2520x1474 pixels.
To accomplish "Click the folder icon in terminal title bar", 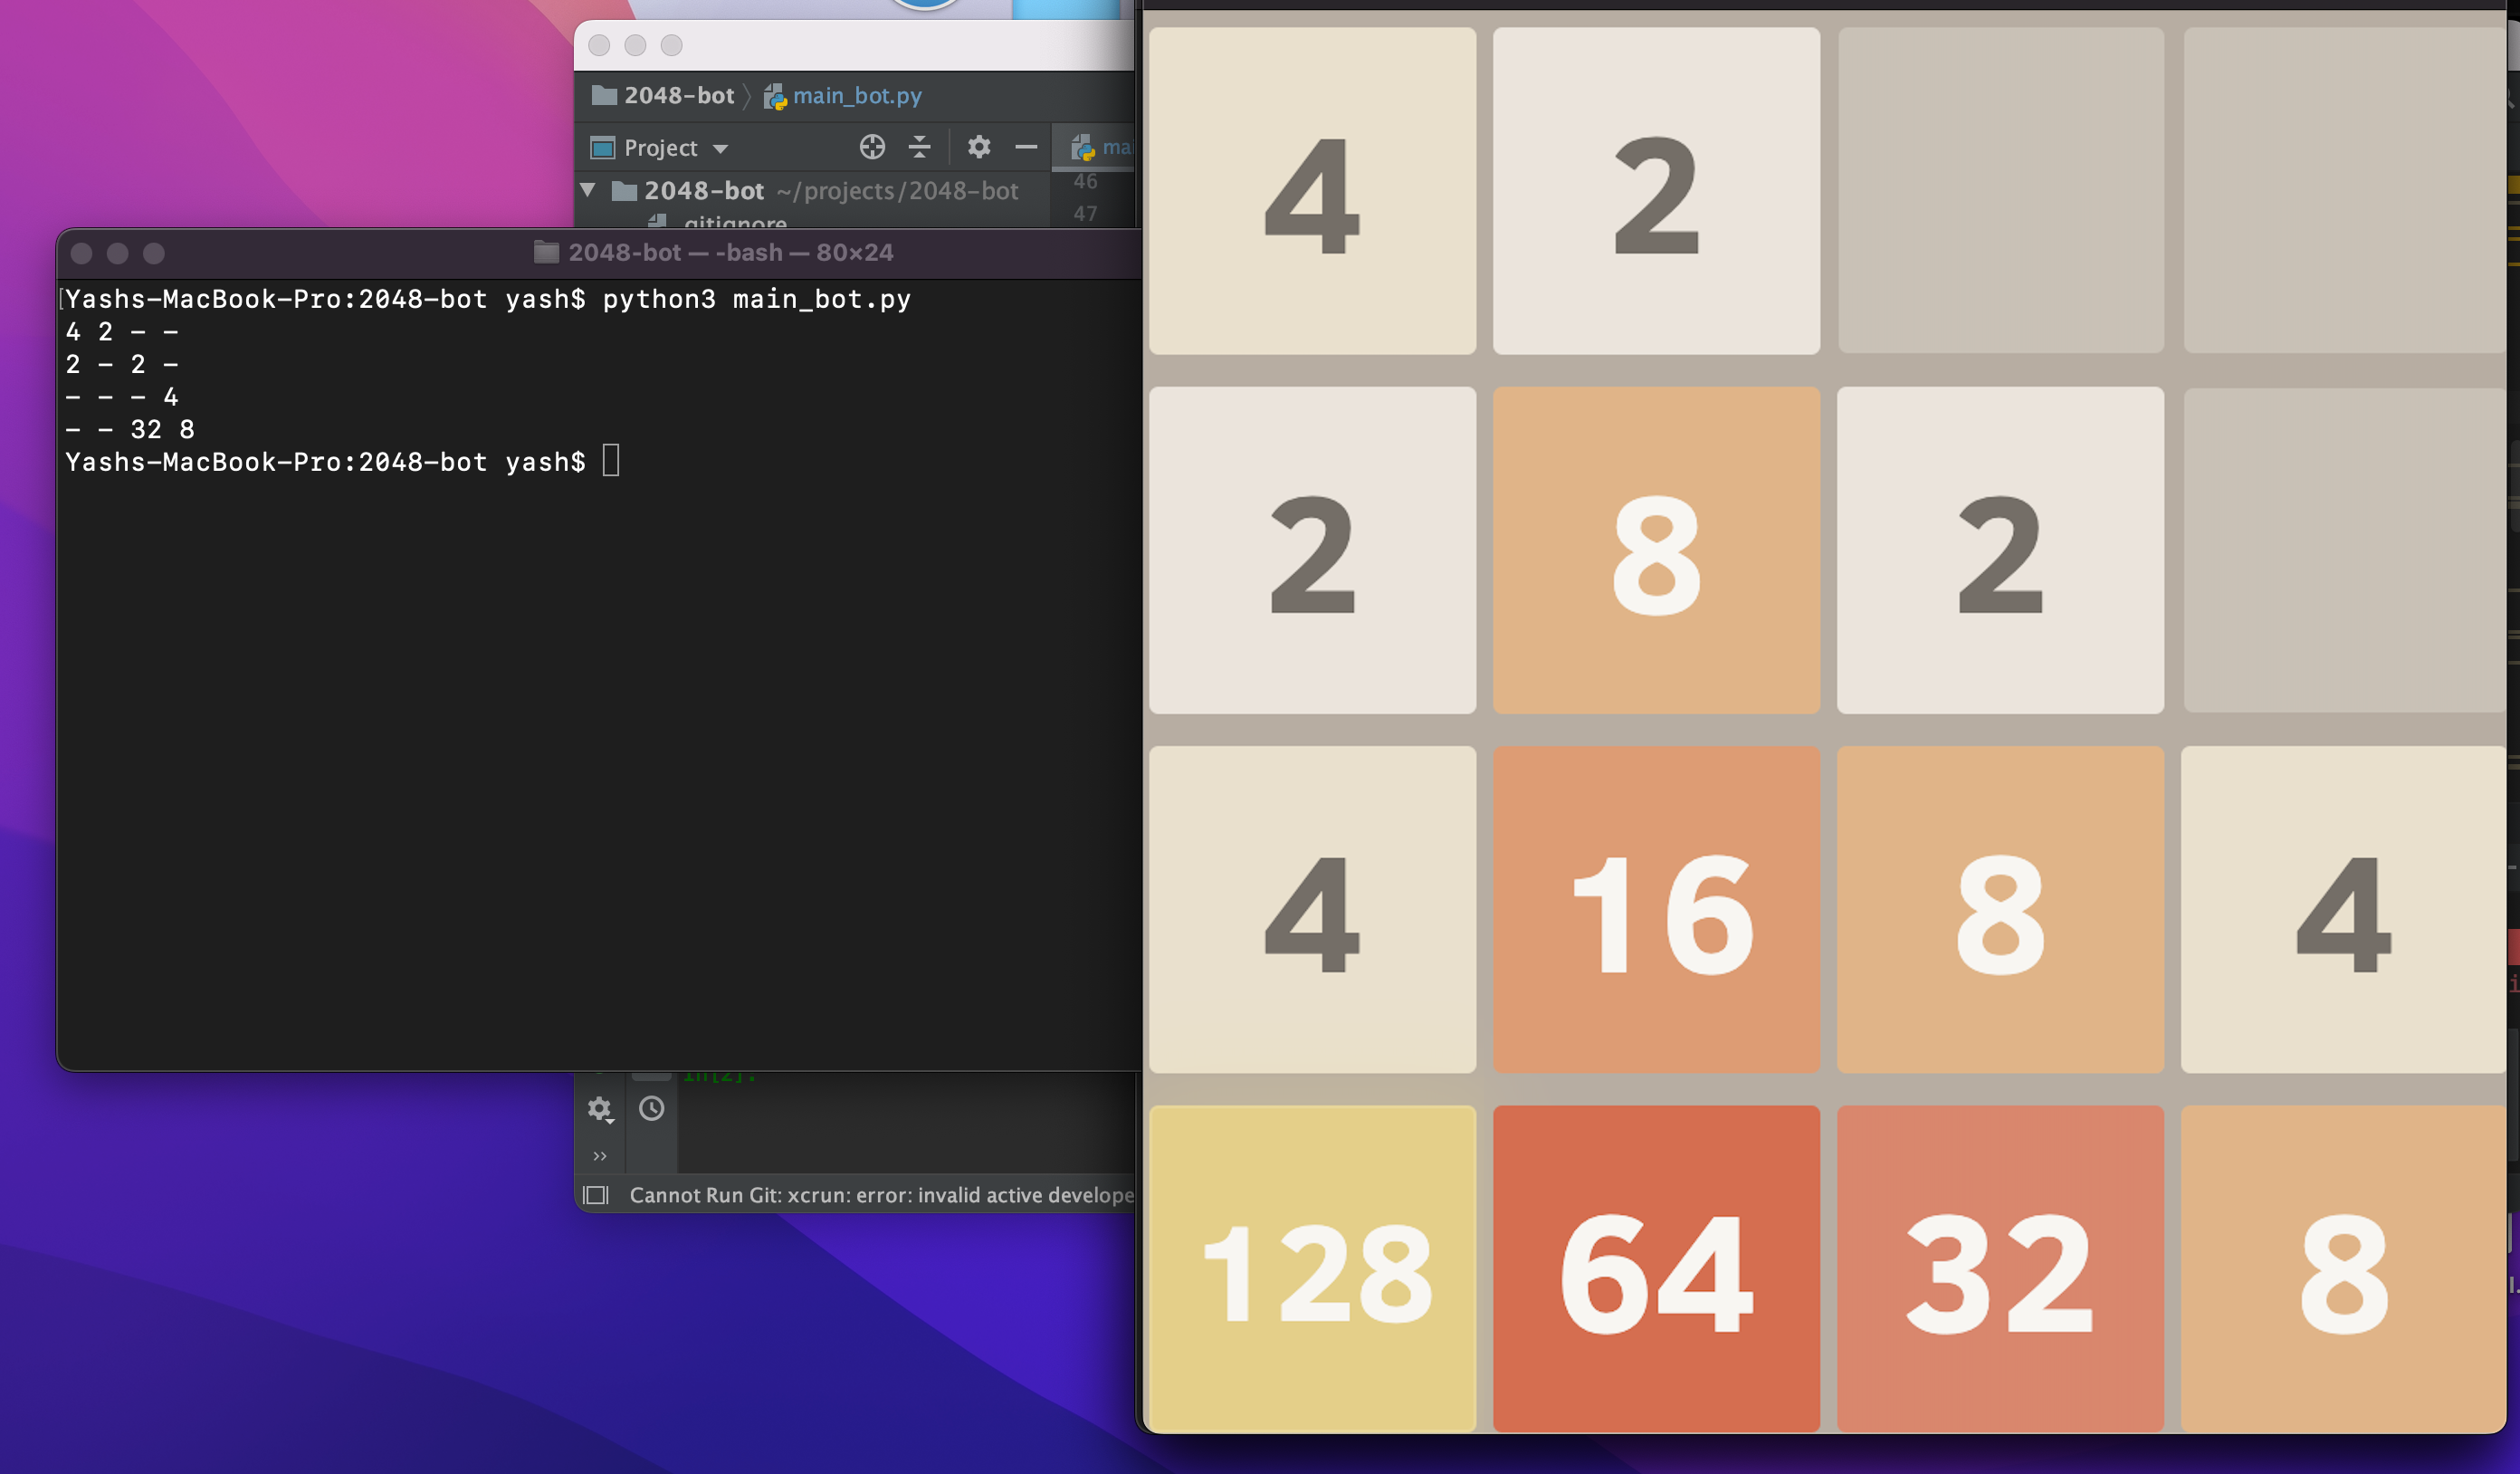I will (x=546, y=252).
